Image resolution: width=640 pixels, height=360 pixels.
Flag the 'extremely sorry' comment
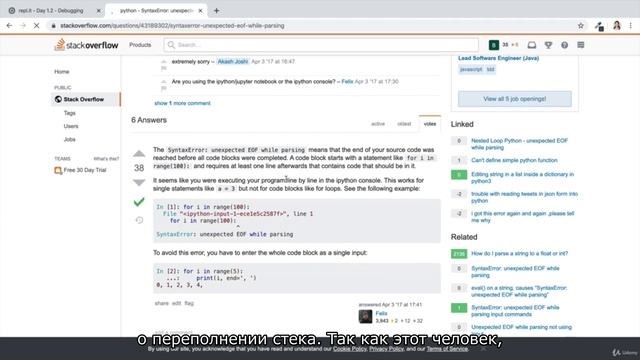point(164,68)
